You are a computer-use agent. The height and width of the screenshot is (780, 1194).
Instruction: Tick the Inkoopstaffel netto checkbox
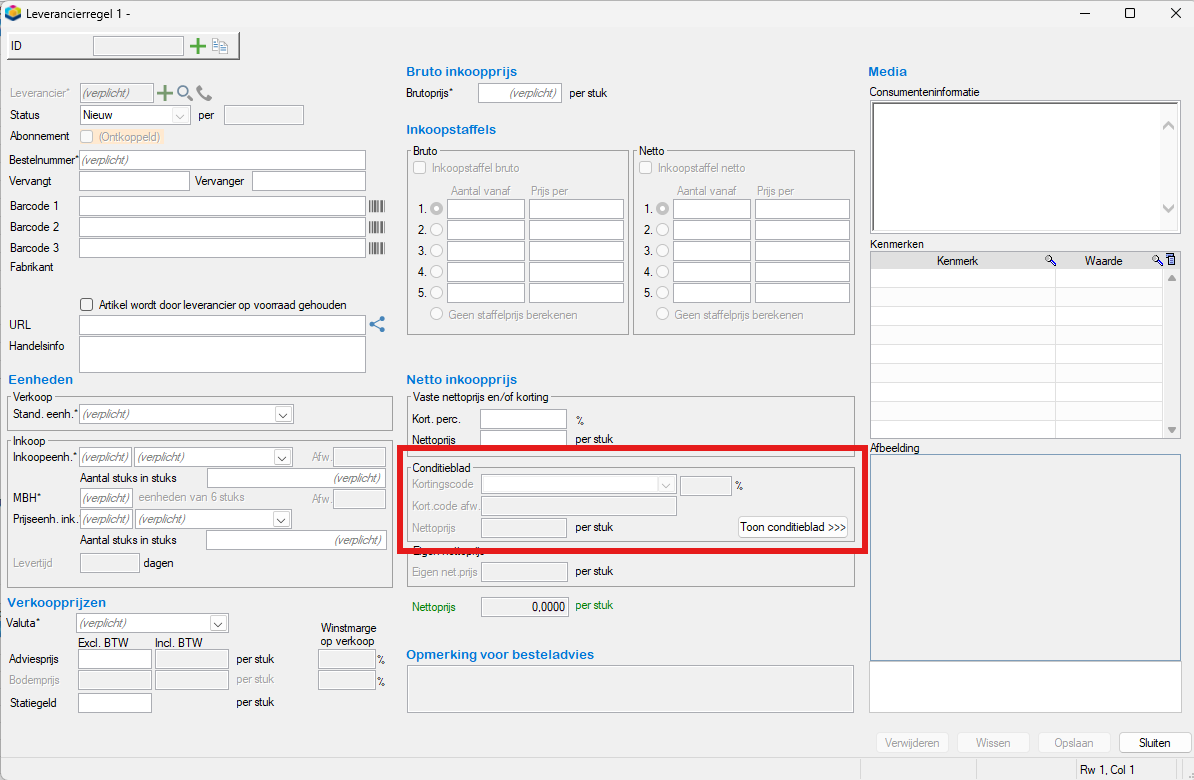(x=646, y=168)
